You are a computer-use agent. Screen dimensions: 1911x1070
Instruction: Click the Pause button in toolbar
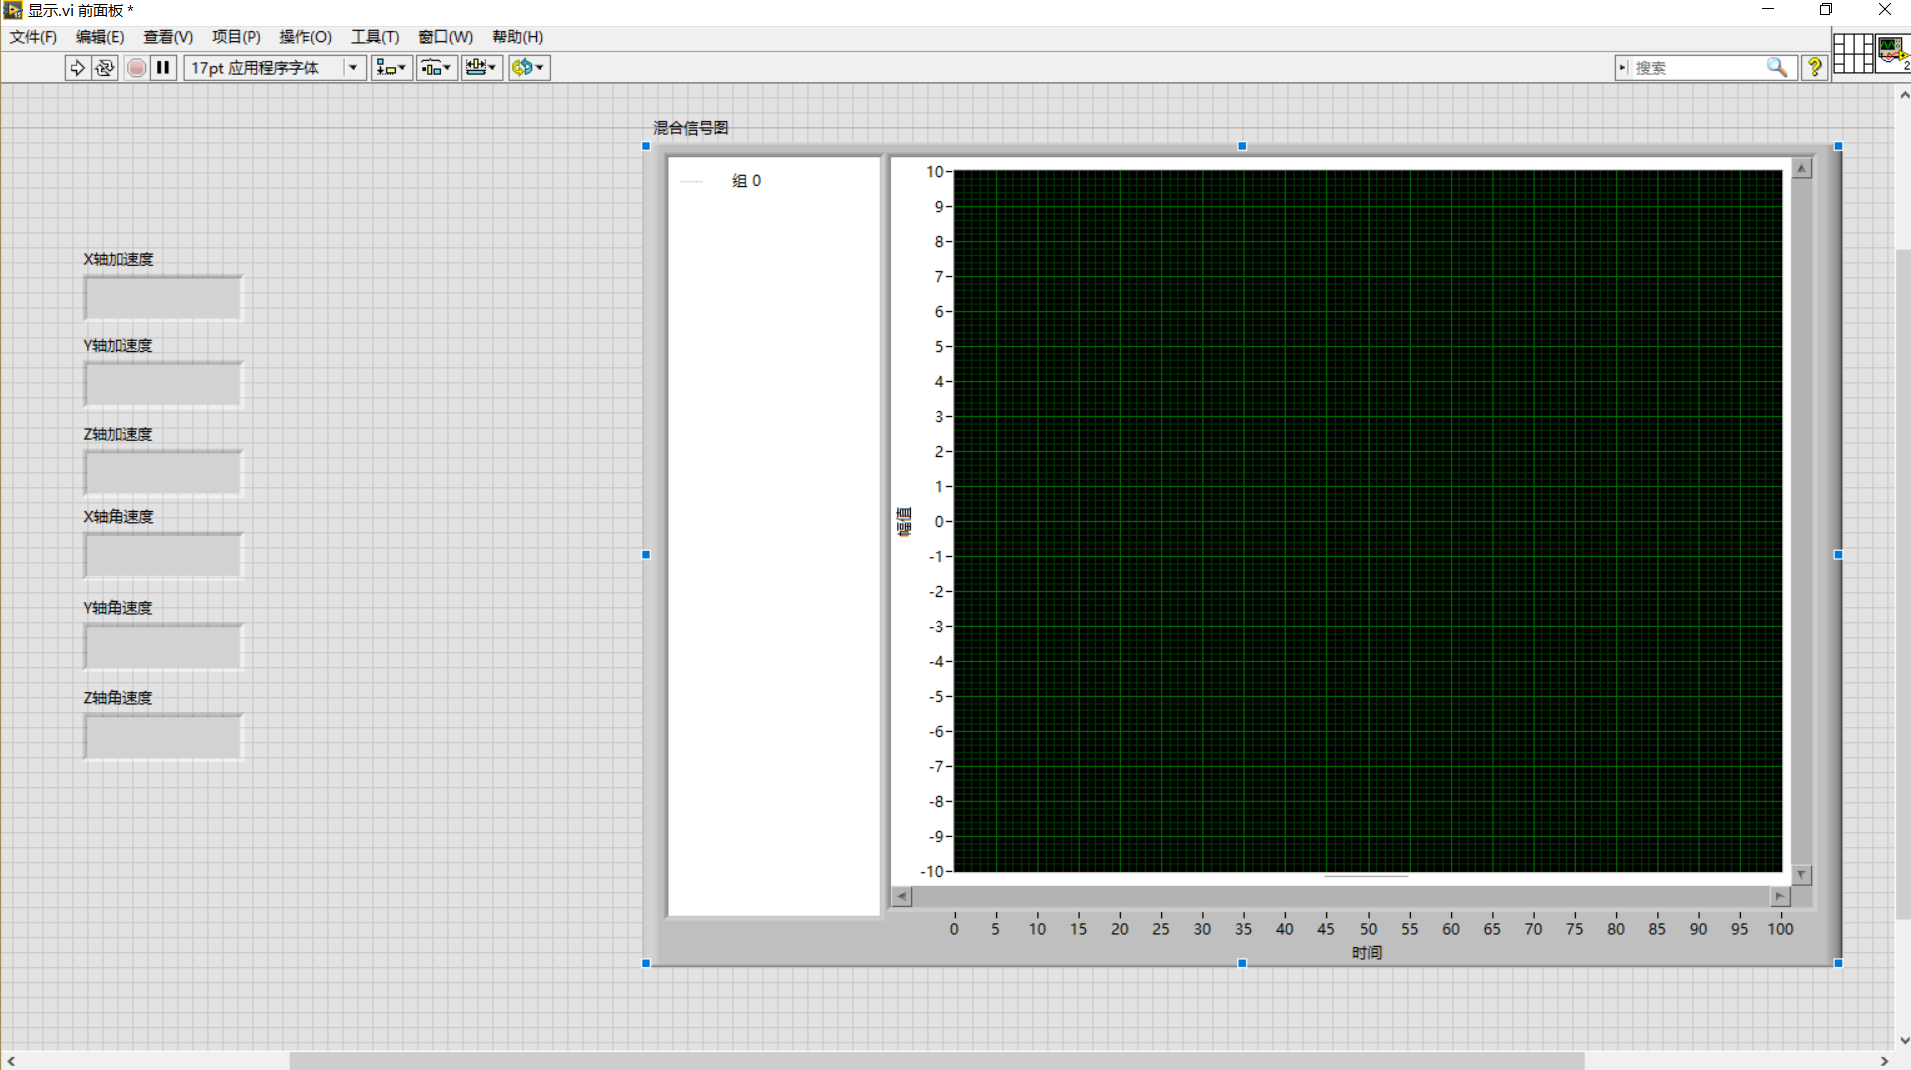pos(163,68)
